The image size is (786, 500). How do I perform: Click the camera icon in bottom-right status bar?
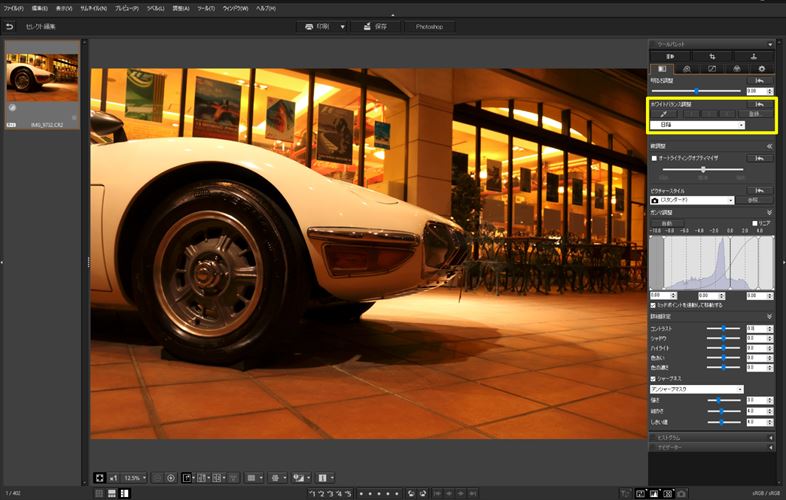(681, 494)
